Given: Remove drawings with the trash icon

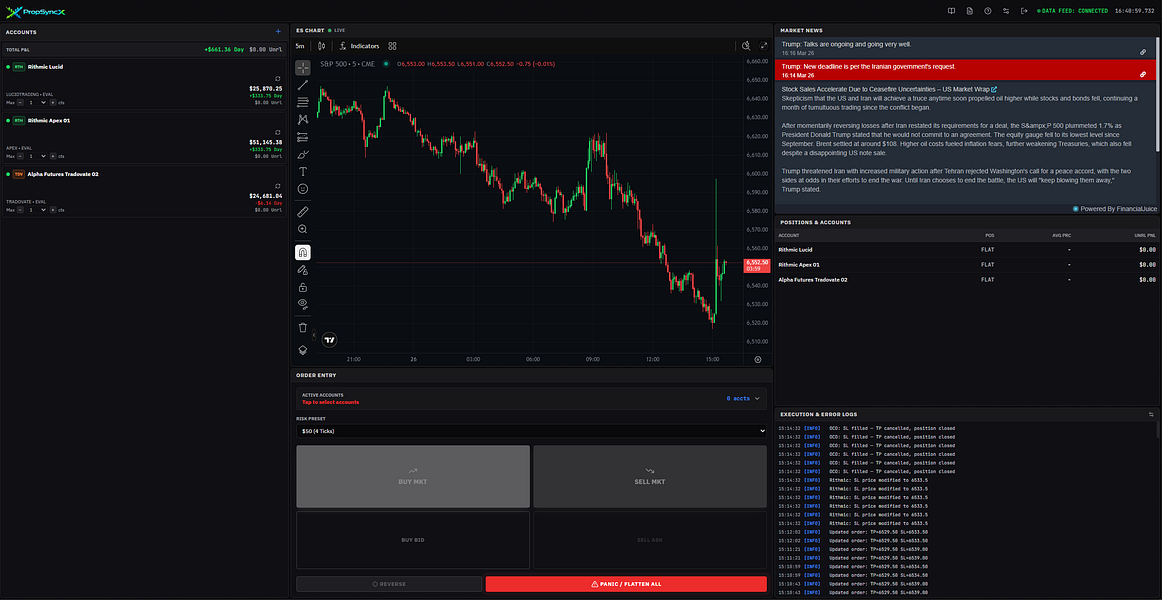Looking at the screenshot, I should click(x=302, y=327).
